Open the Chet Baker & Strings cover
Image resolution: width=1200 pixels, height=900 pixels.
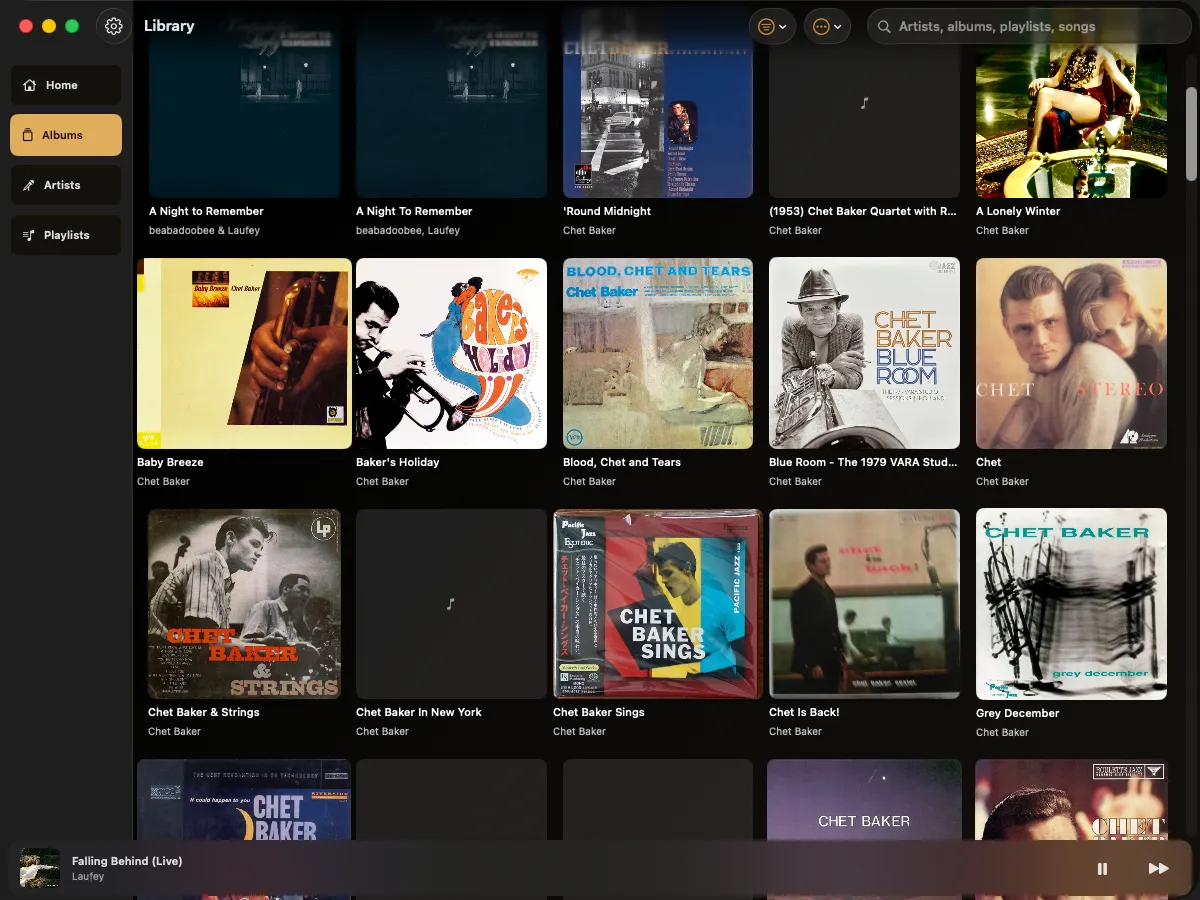[x=244, y=604]
